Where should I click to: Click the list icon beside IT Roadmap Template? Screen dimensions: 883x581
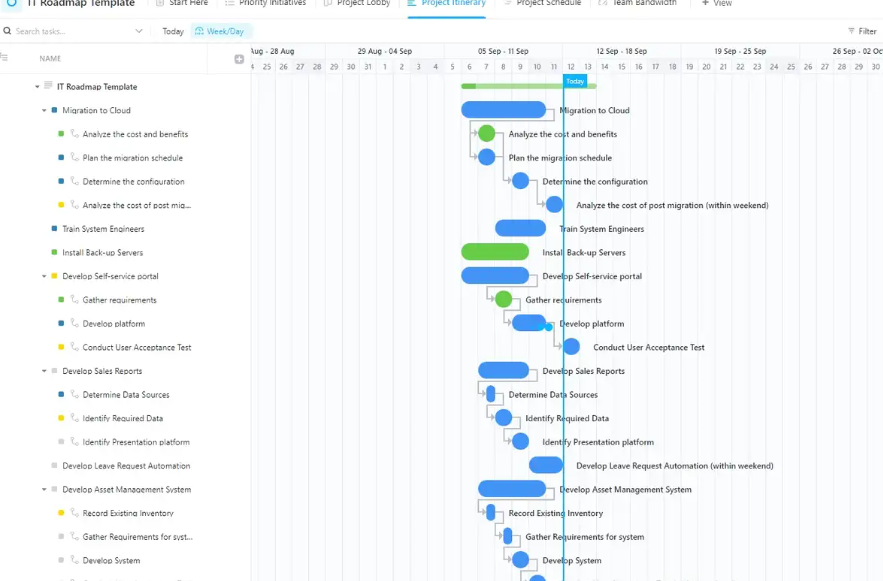point(48,86)
